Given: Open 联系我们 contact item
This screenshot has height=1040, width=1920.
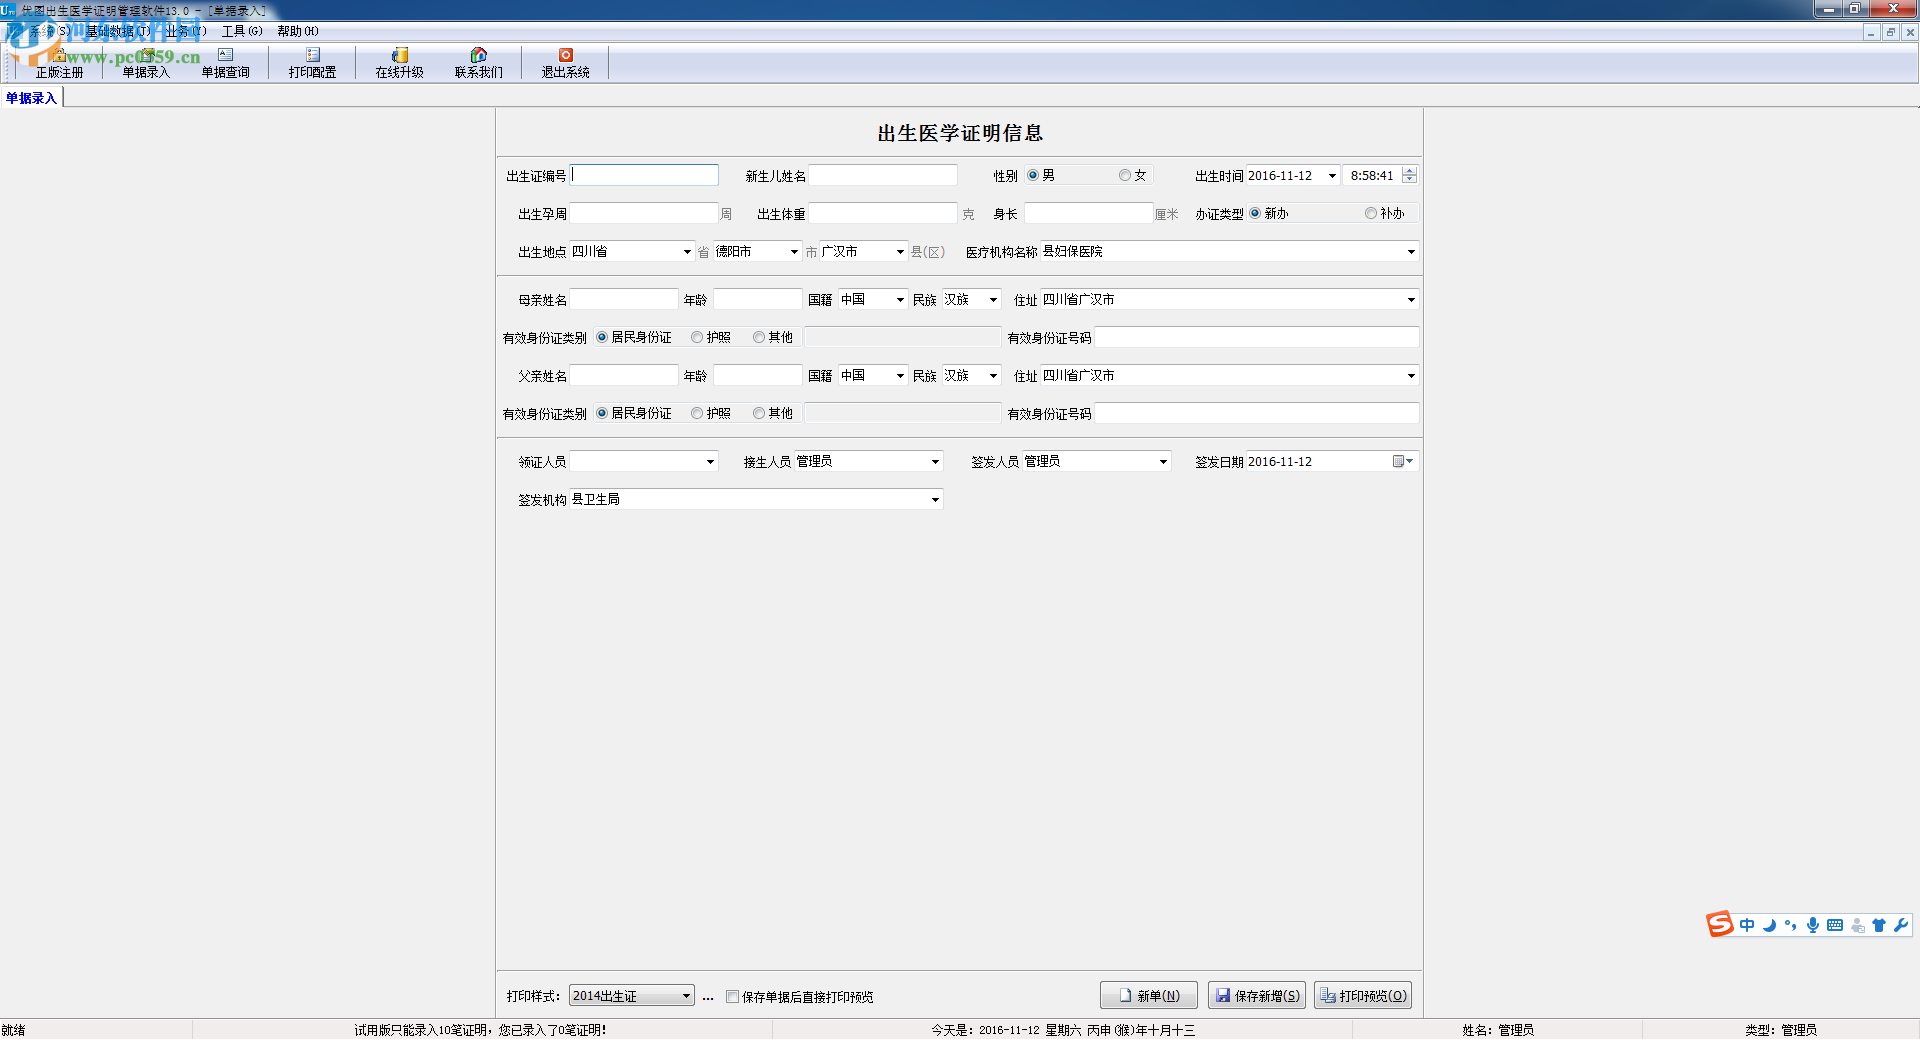Looking at the screenshot, I should tap(478, 63).
